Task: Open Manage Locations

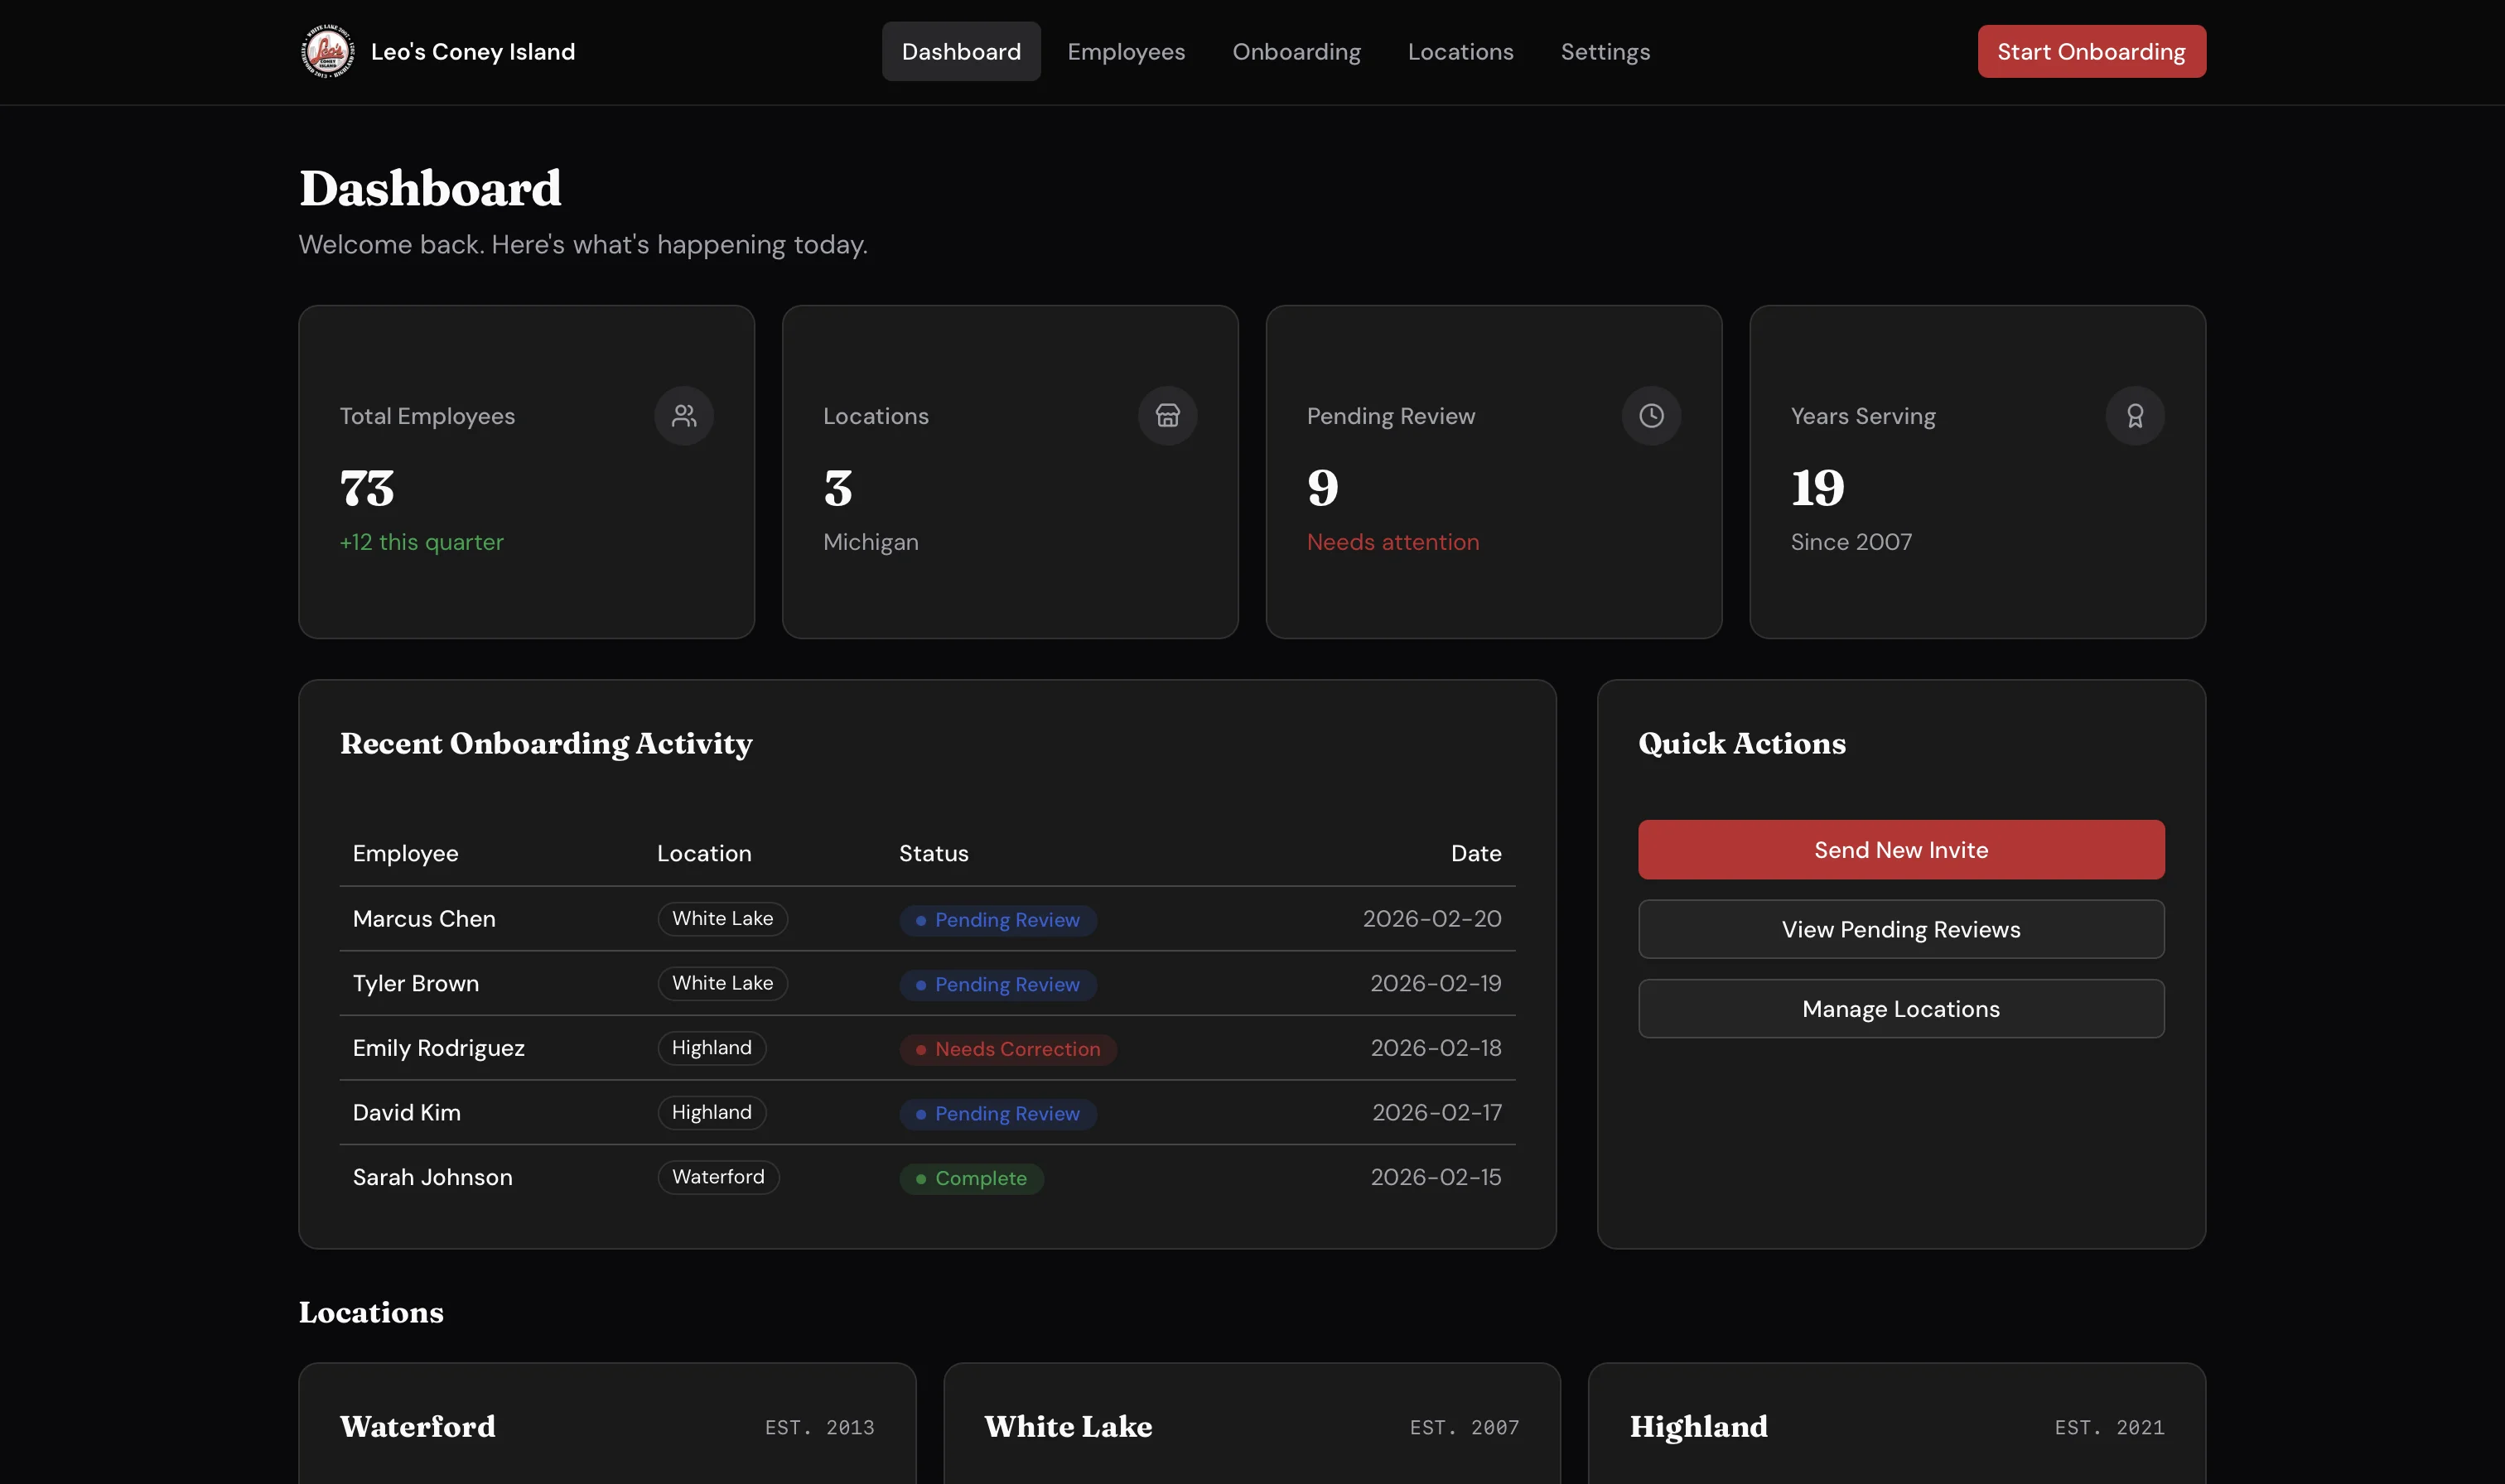Action: 1899,1008
